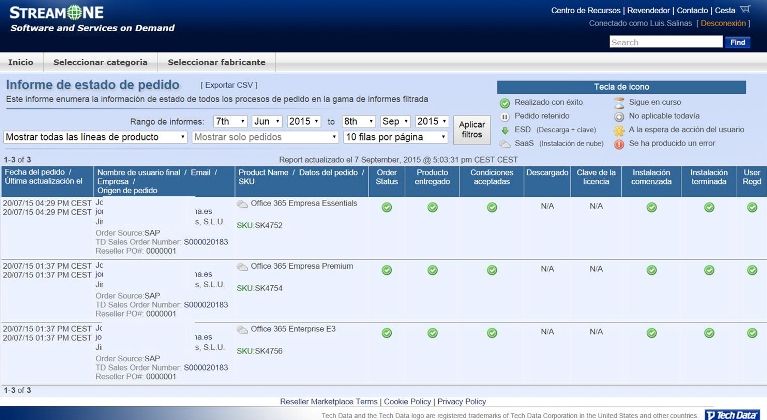
Task: Click Descargado N/A cell in Empresa Premium row
Action: (547, 269)
